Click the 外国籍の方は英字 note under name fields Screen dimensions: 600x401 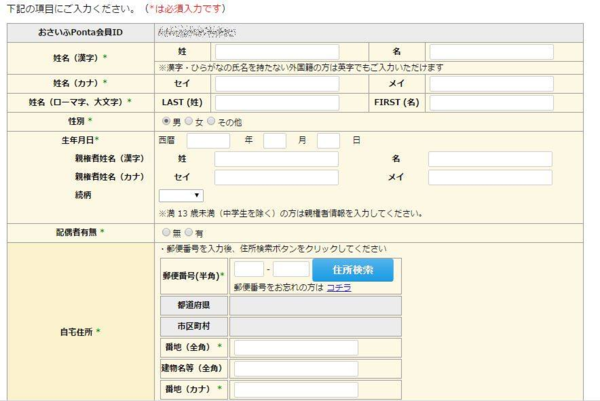301,68
